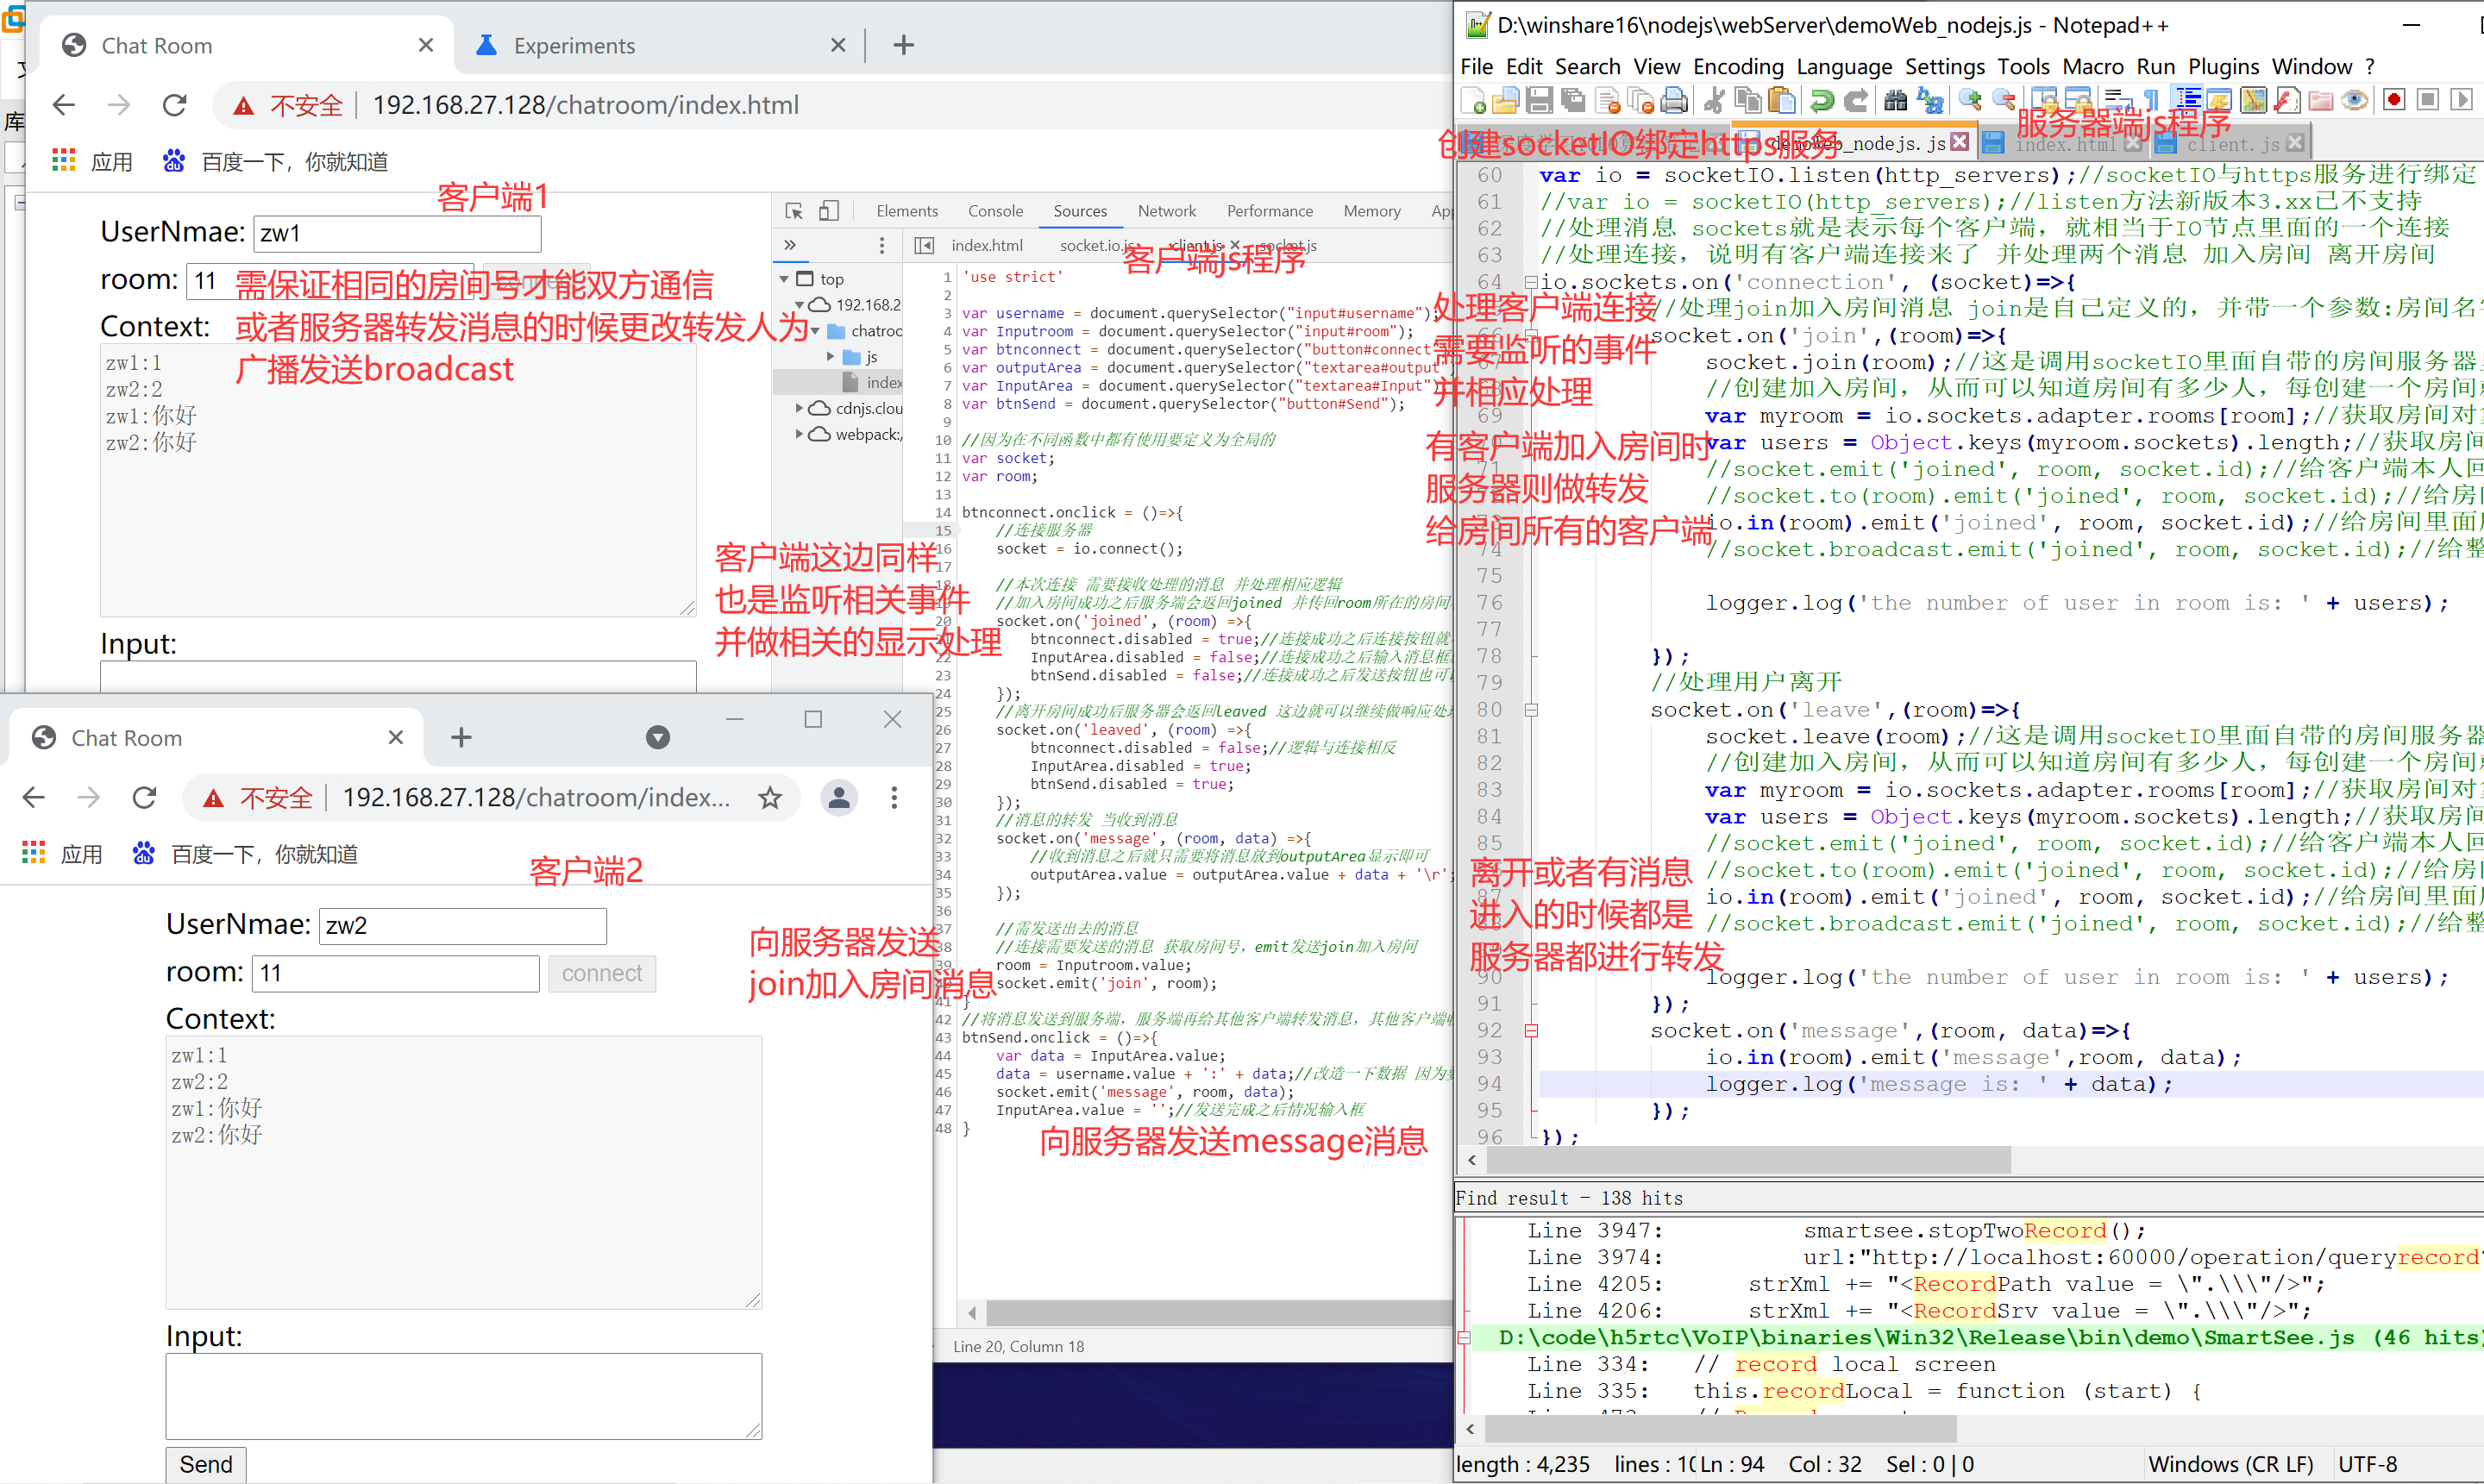Toggle DevTools device toolbar icon

(828, 211)
